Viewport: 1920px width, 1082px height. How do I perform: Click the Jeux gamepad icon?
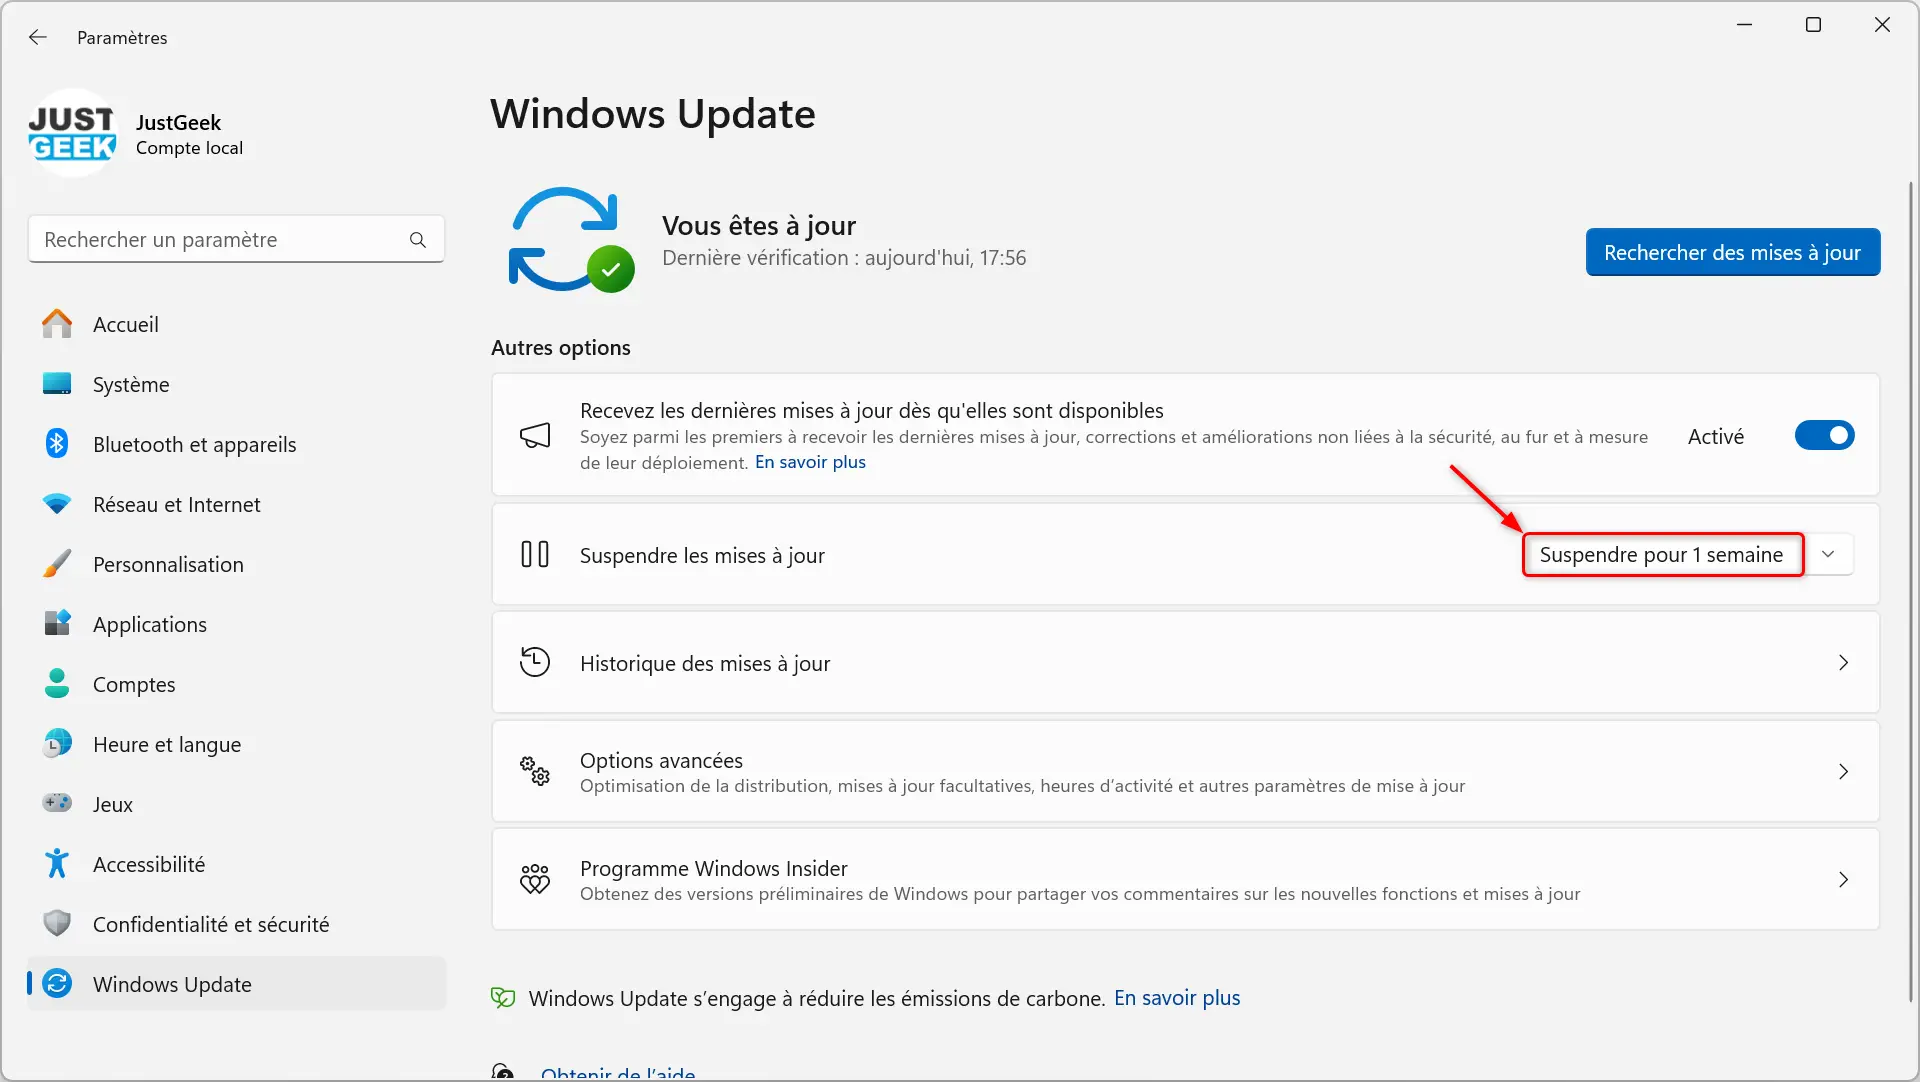click(x=57, y=804)
